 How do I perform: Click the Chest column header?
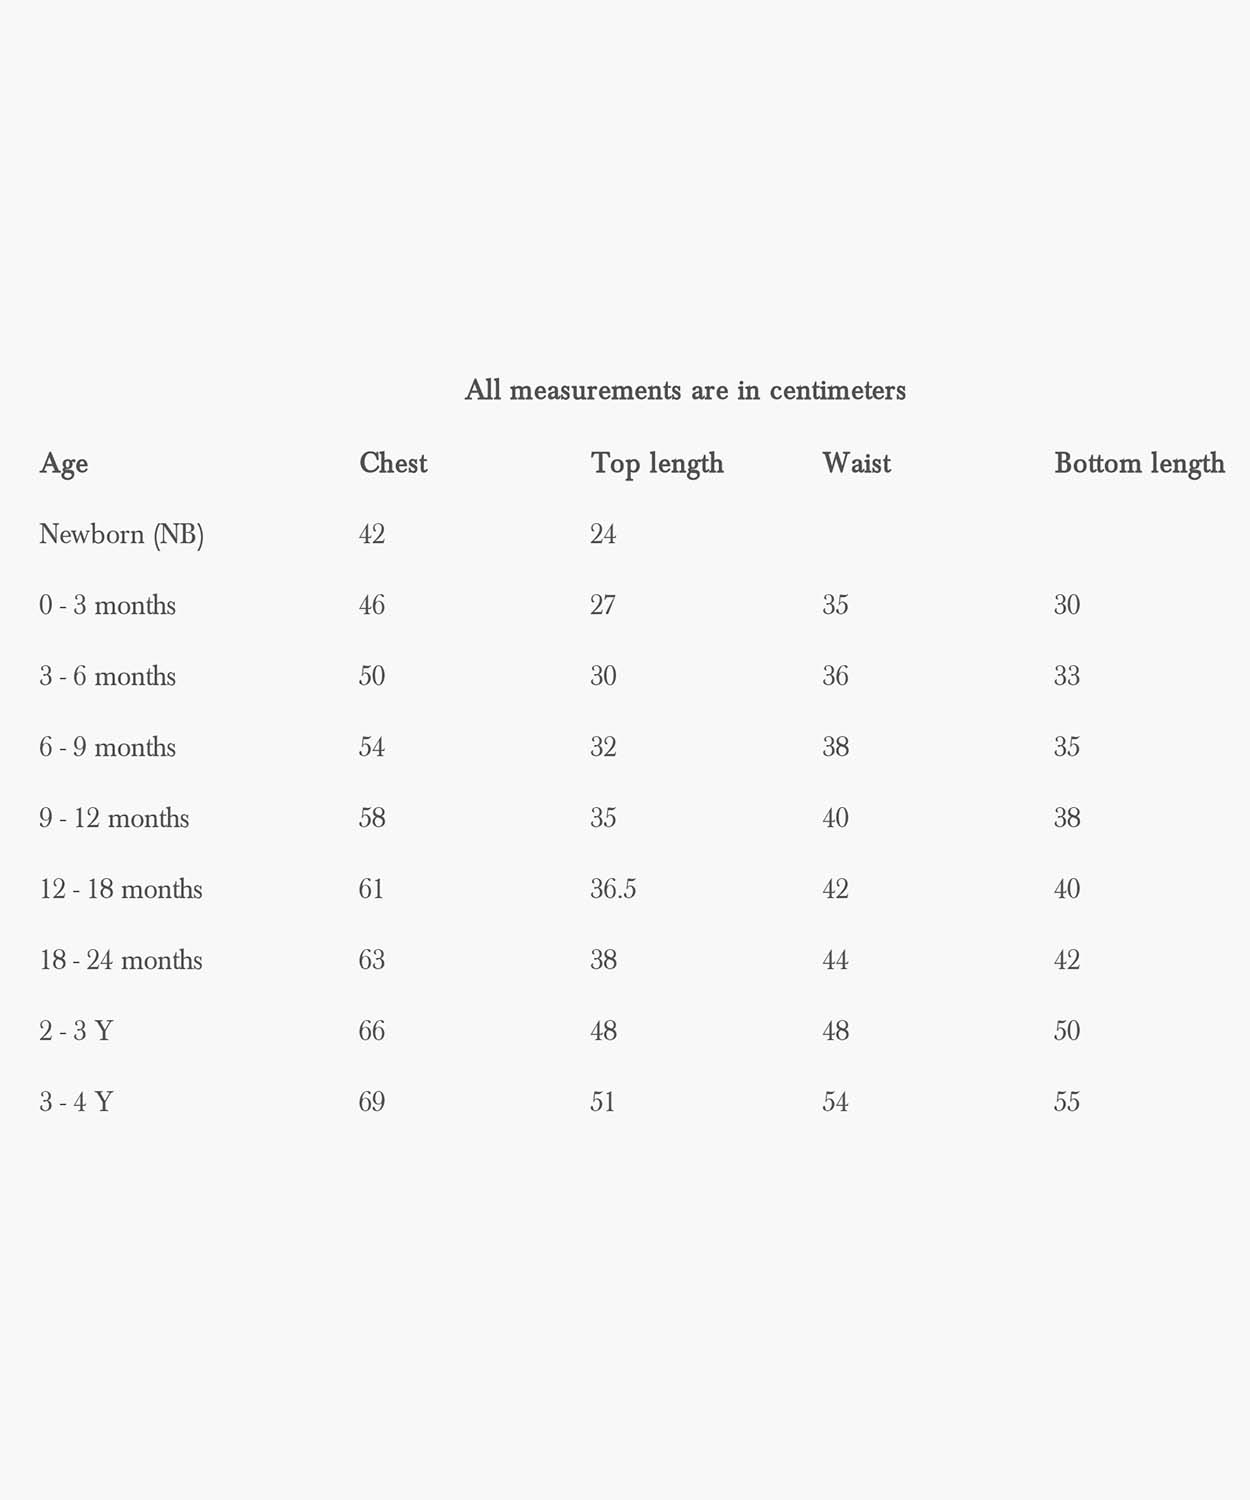pos(393,463)
